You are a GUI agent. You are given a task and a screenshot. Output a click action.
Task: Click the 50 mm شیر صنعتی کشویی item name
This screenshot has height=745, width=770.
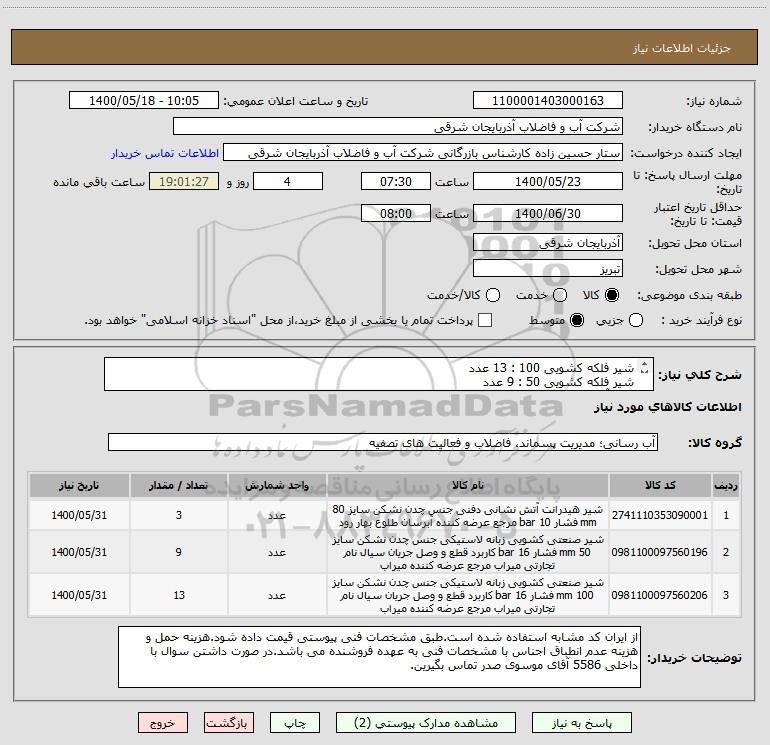pos(468,552)
